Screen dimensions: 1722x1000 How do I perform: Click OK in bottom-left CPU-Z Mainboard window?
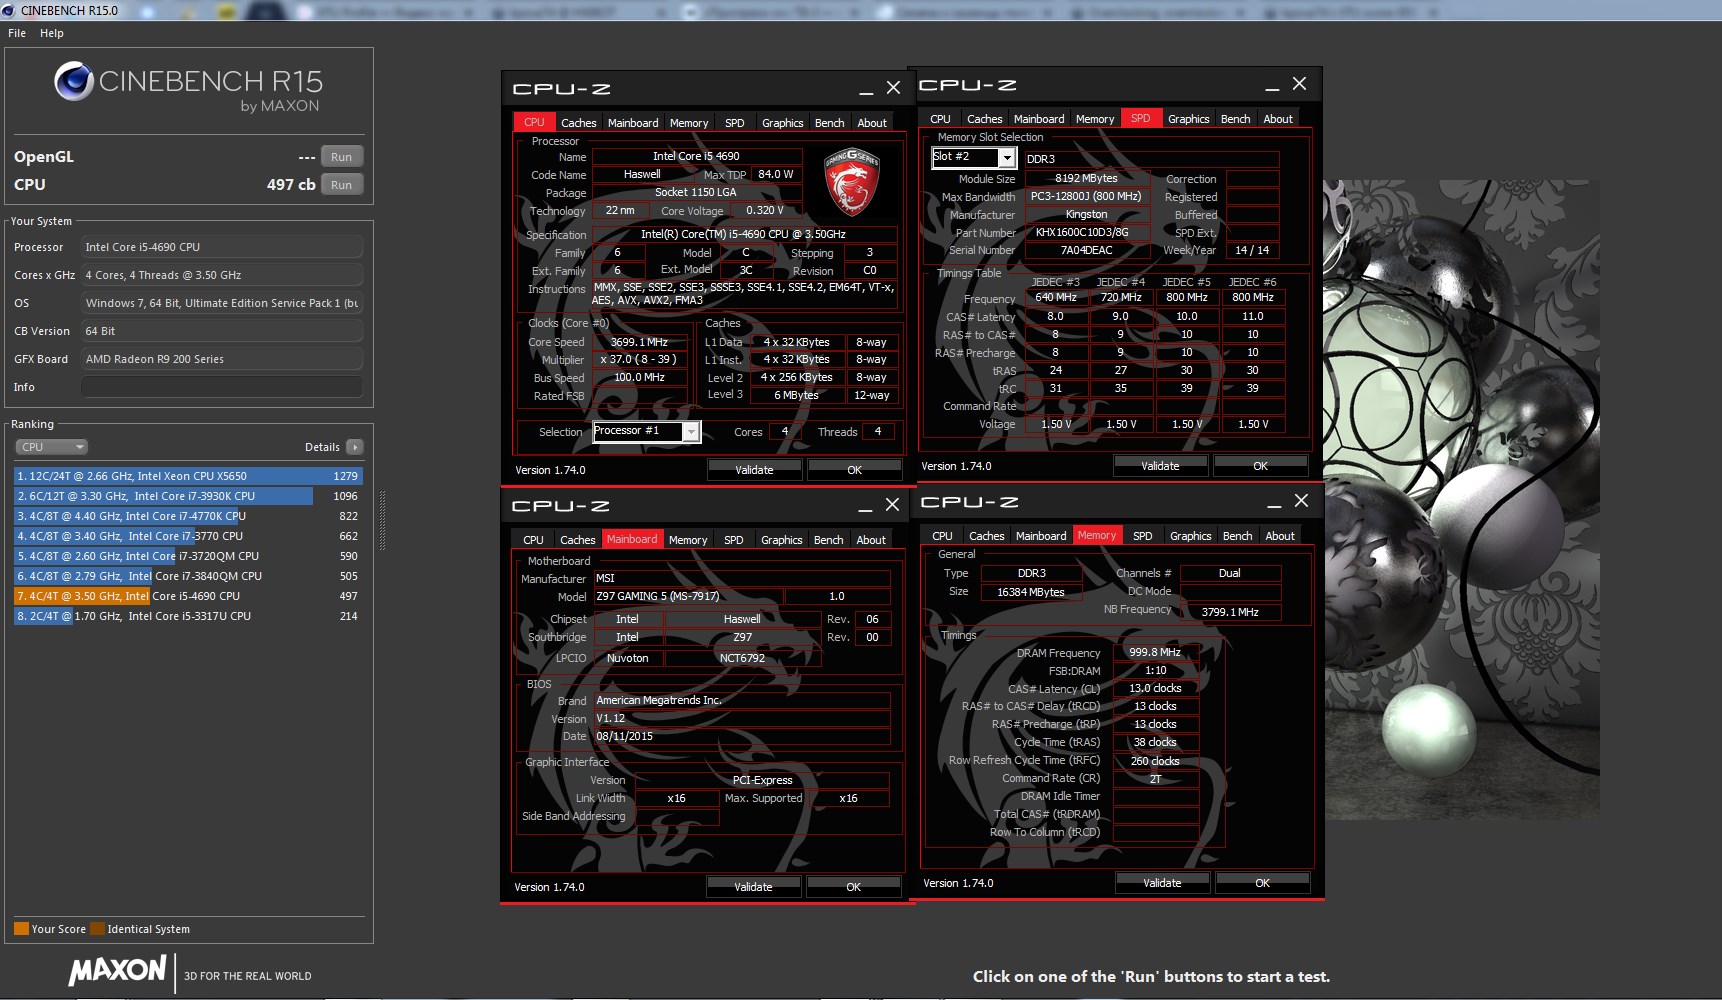tap(853, 887)
